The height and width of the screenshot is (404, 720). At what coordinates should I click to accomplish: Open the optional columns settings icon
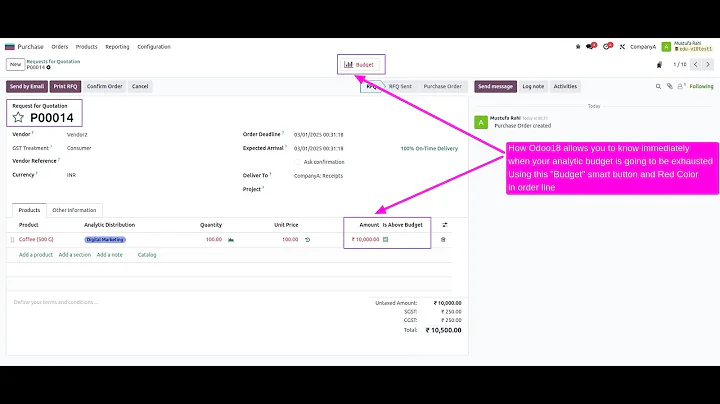click(x=444, y=225)
